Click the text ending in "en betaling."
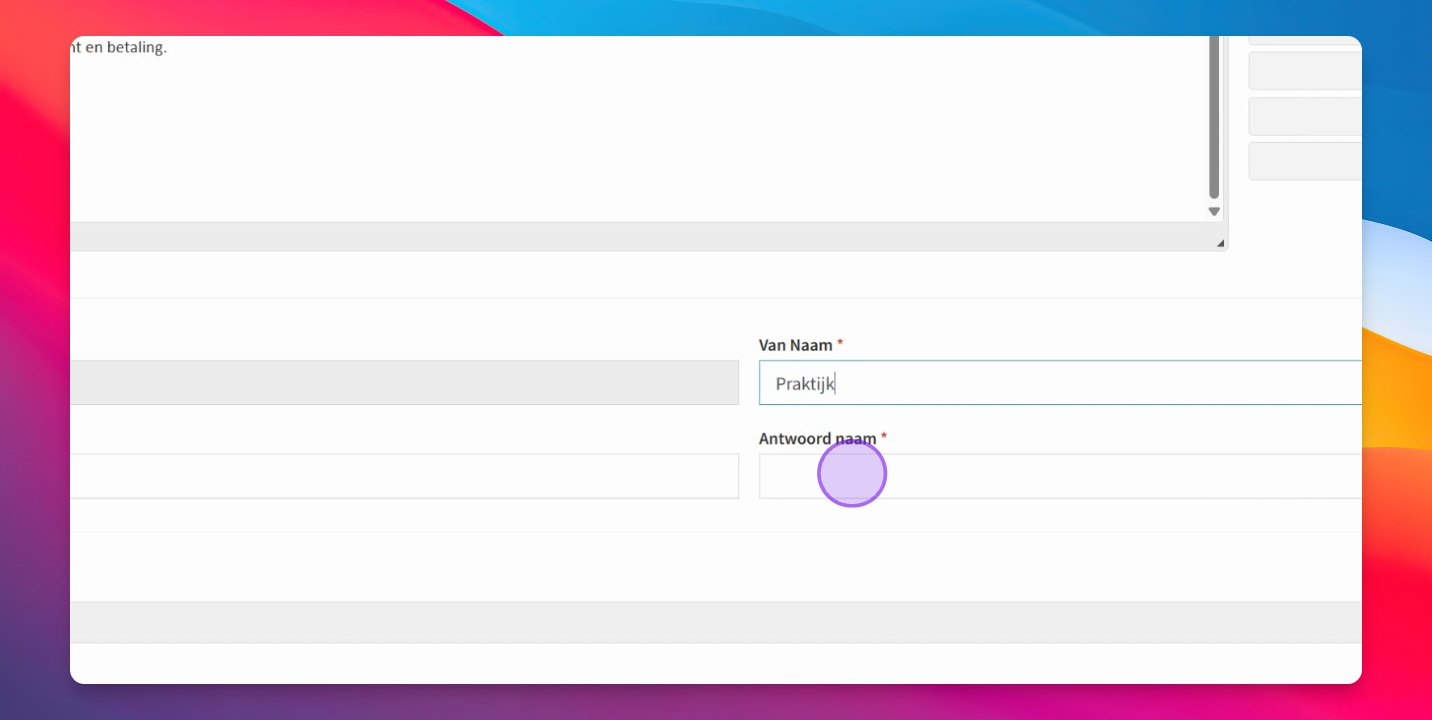 (118, 47)
